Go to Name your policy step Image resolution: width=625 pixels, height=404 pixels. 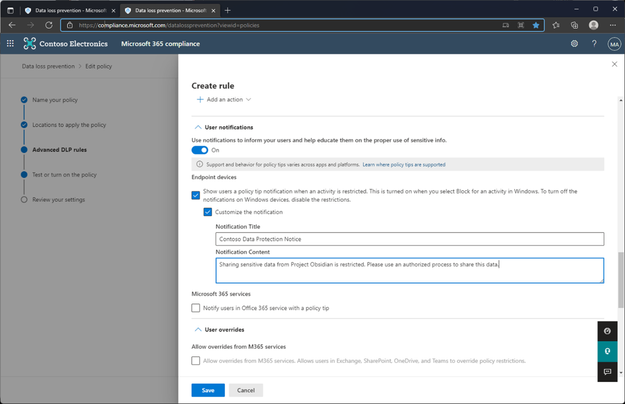point(55,100)
